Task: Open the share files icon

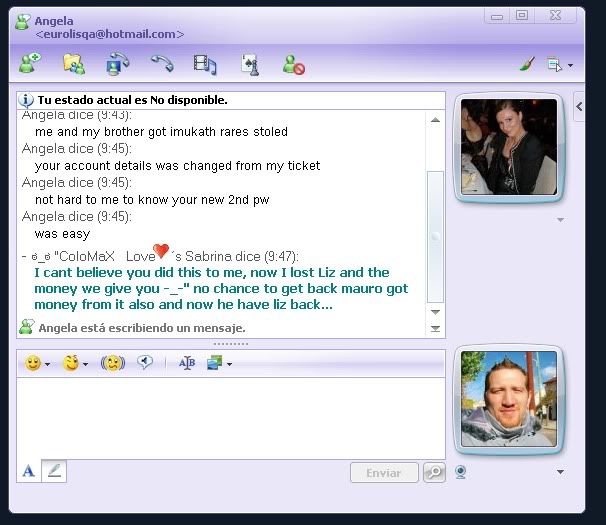Action: pyautogui.click(x=73, y=64)
